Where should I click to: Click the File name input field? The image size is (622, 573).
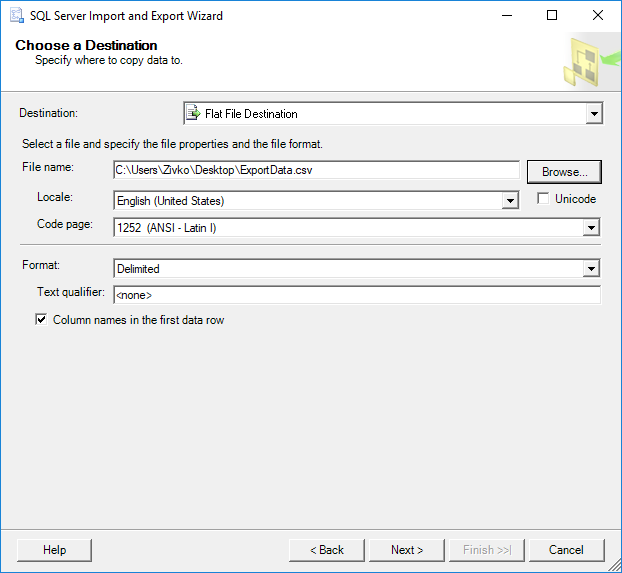pos(316,170)
